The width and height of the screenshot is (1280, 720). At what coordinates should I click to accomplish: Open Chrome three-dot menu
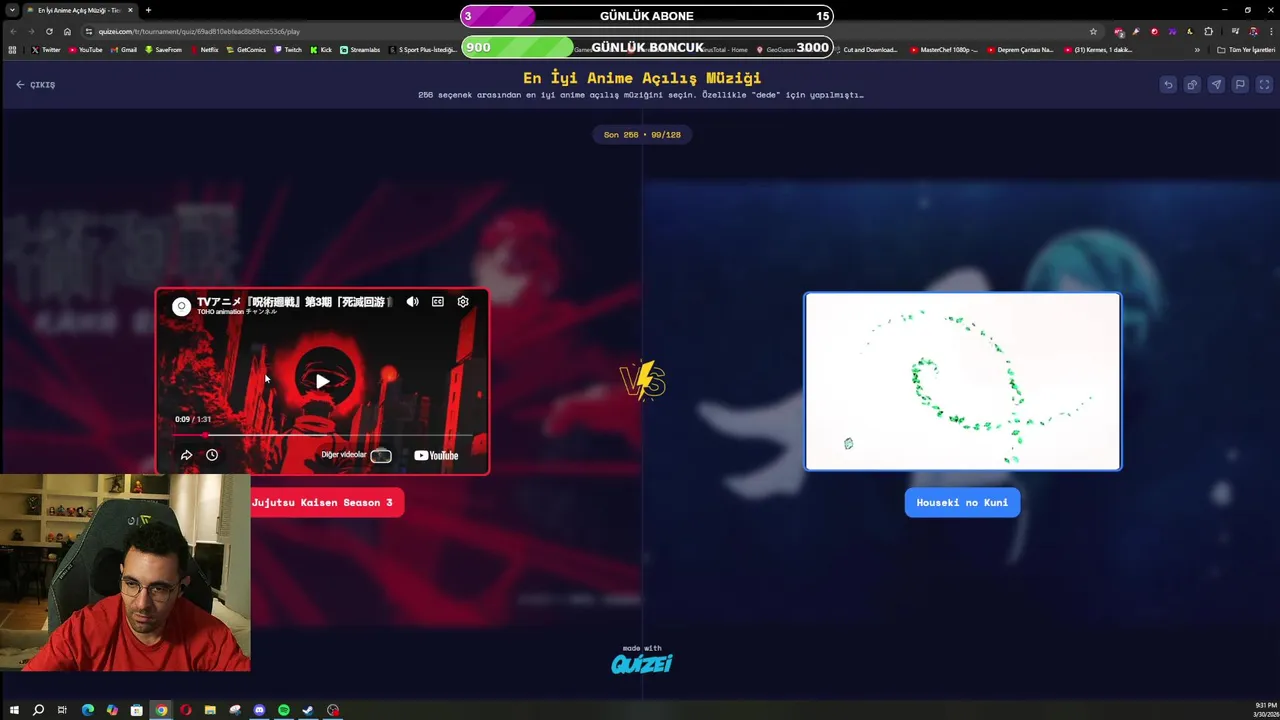pos(1270,31)
